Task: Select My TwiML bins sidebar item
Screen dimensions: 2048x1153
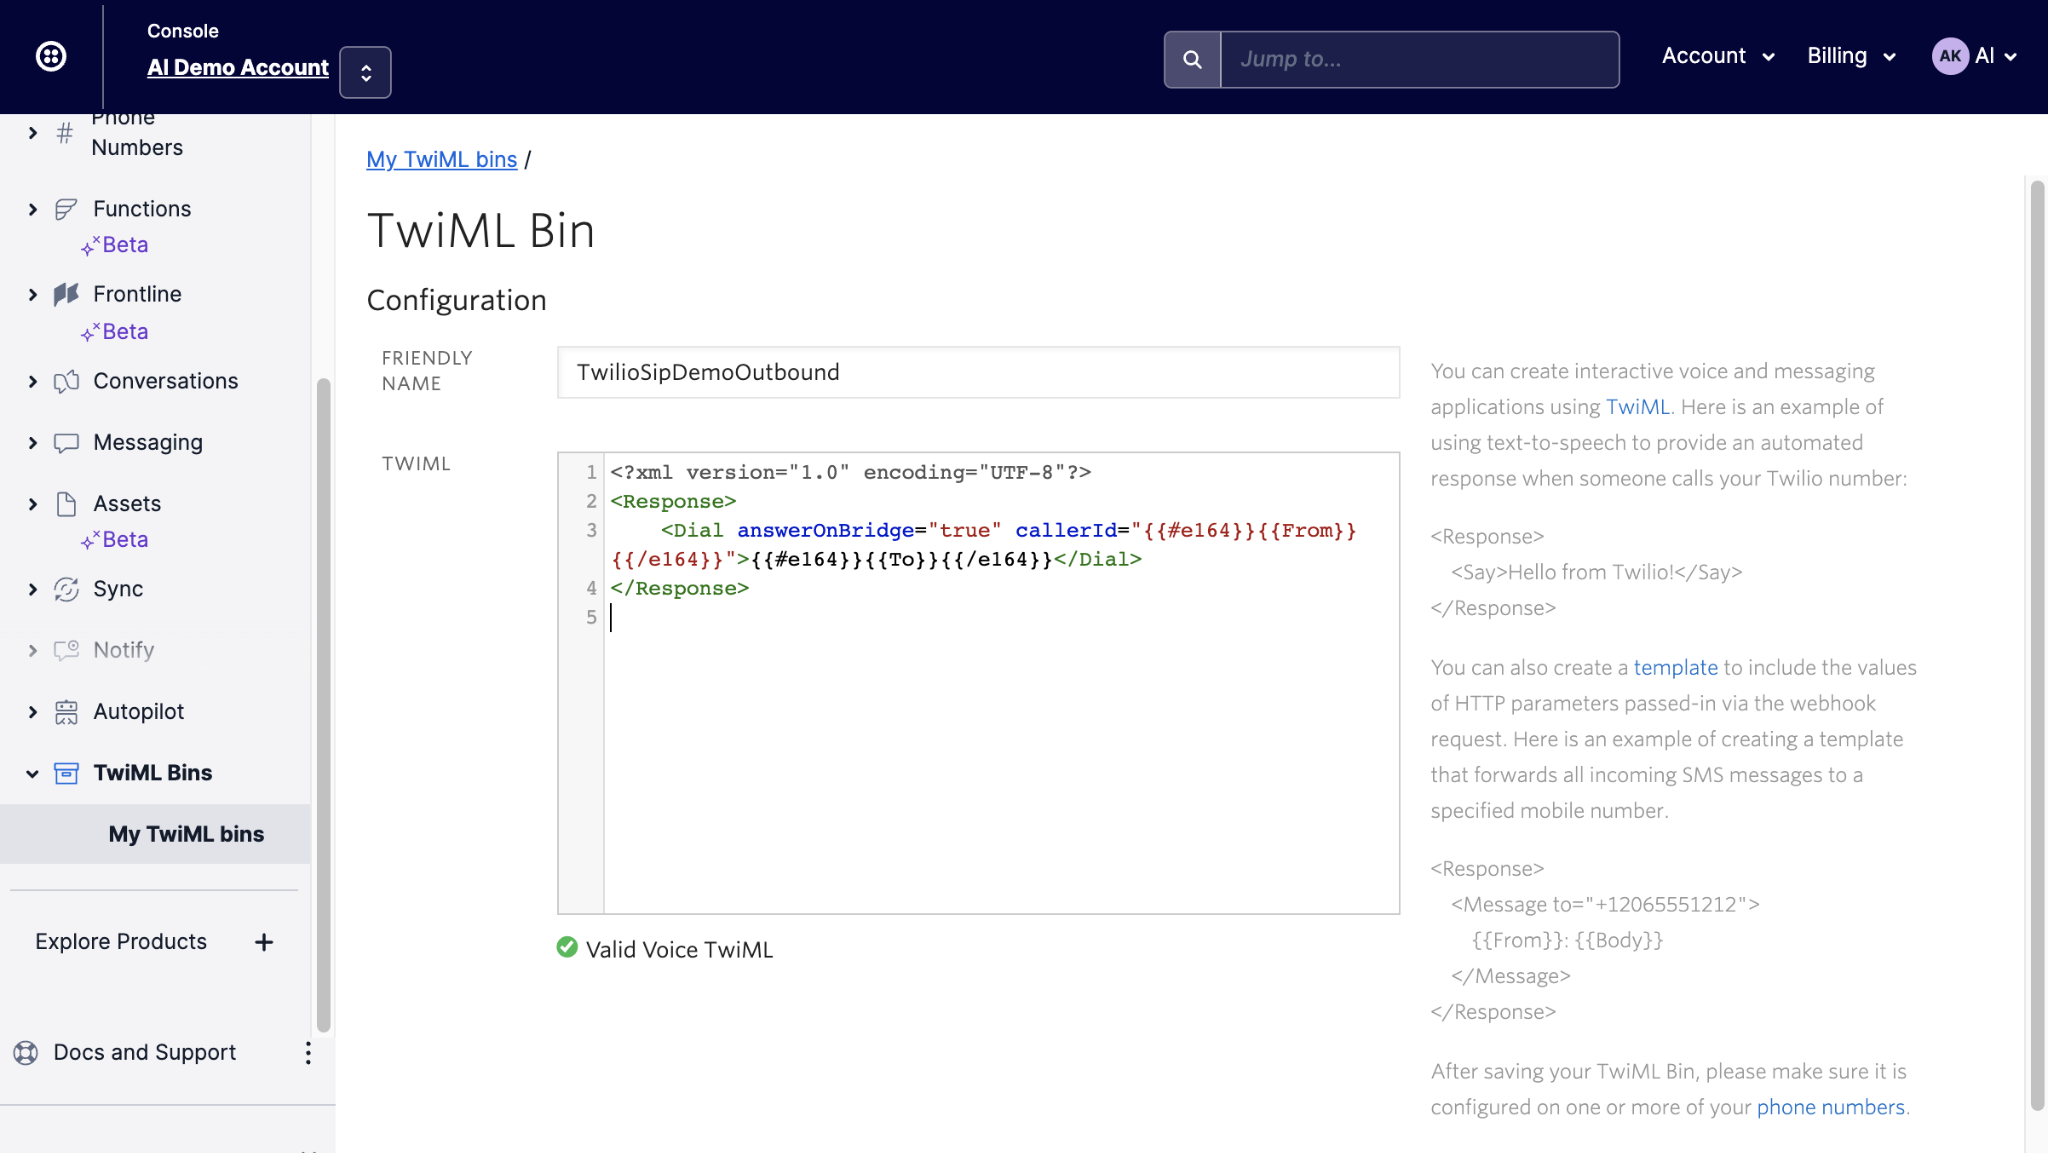Action: click(155, 834)
